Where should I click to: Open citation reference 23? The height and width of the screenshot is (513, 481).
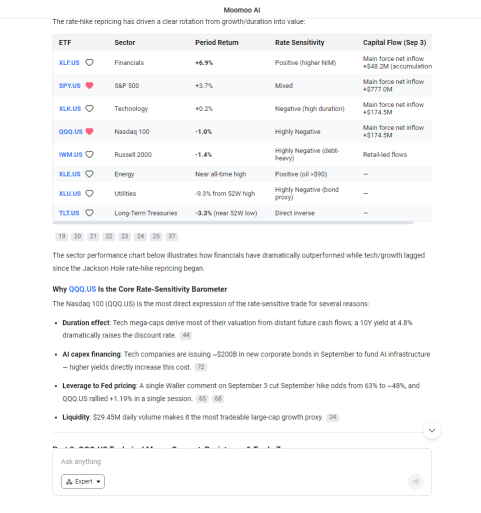[x=124, y=236]
